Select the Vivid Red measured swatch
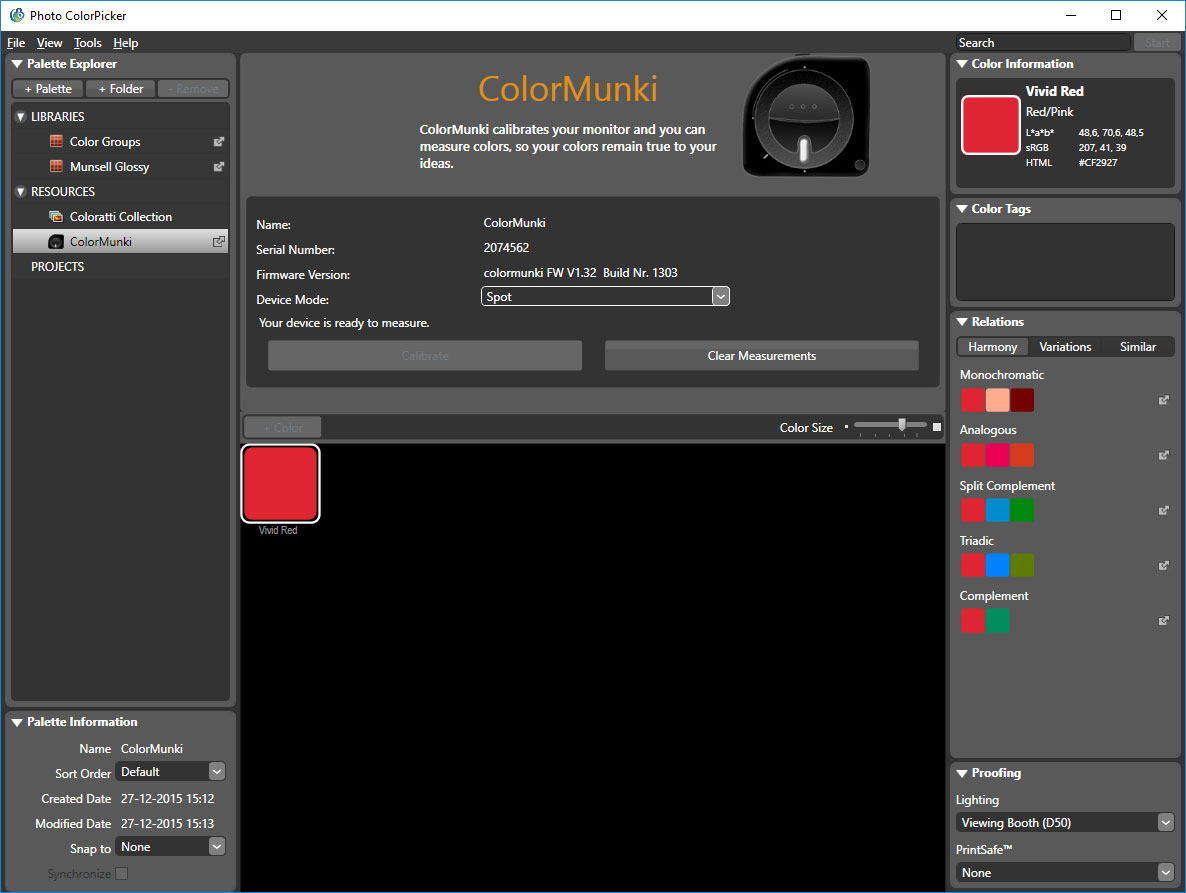The width and height of the screenshot is (1186, 893). coord(281,484)
